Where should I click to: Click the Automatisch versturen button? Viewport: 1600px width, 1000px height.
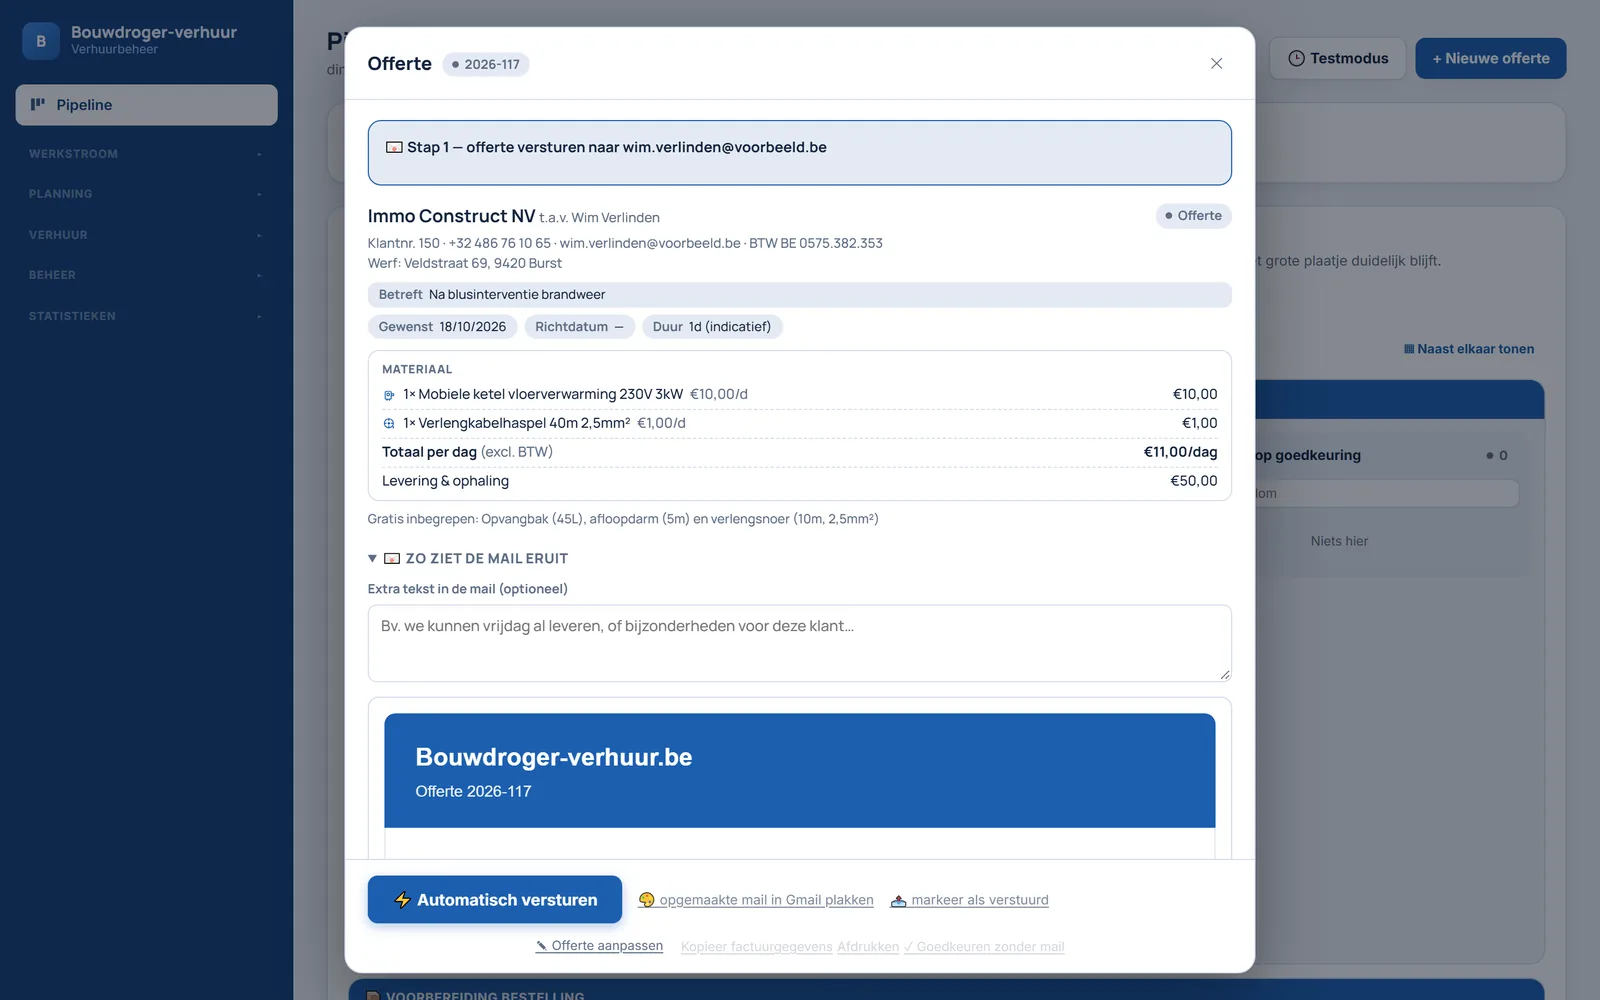pyautogui.click(x=494, y=900)
